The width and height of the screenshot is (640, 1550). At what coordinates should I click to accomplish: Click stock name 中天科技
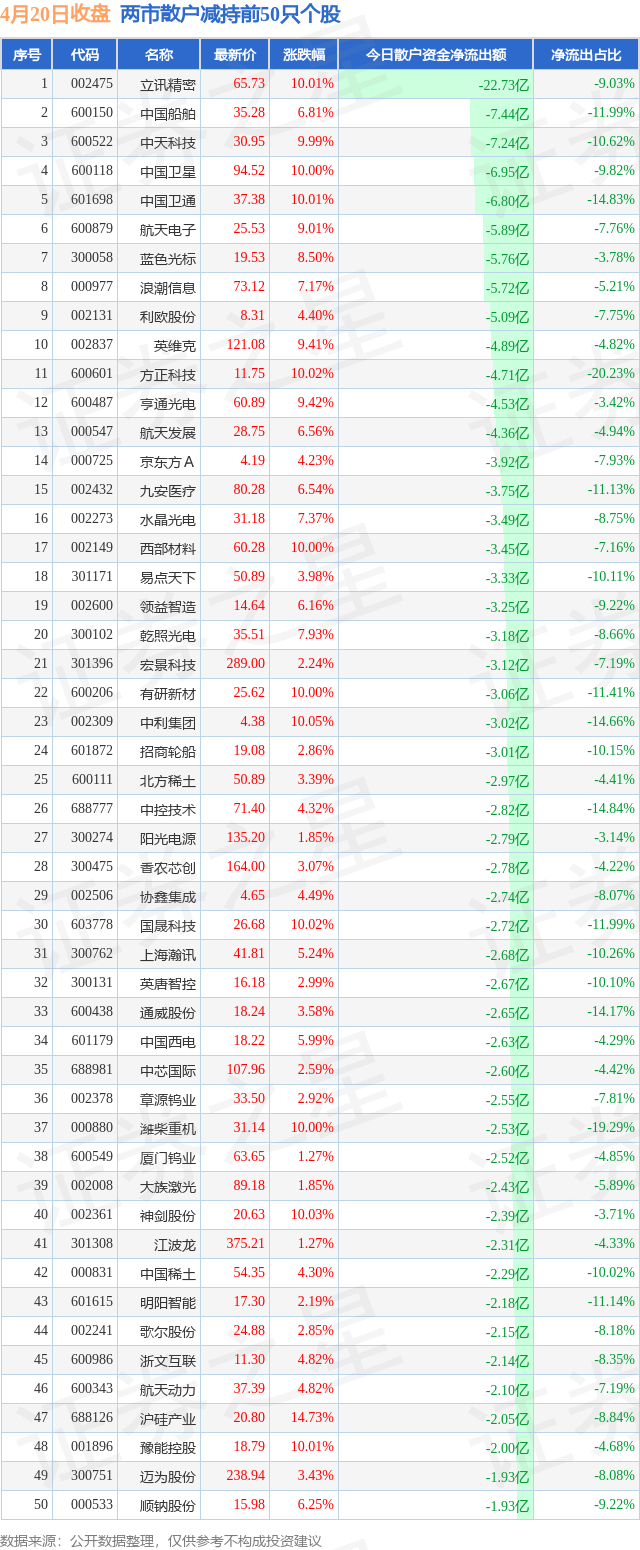tap(168, 142)
